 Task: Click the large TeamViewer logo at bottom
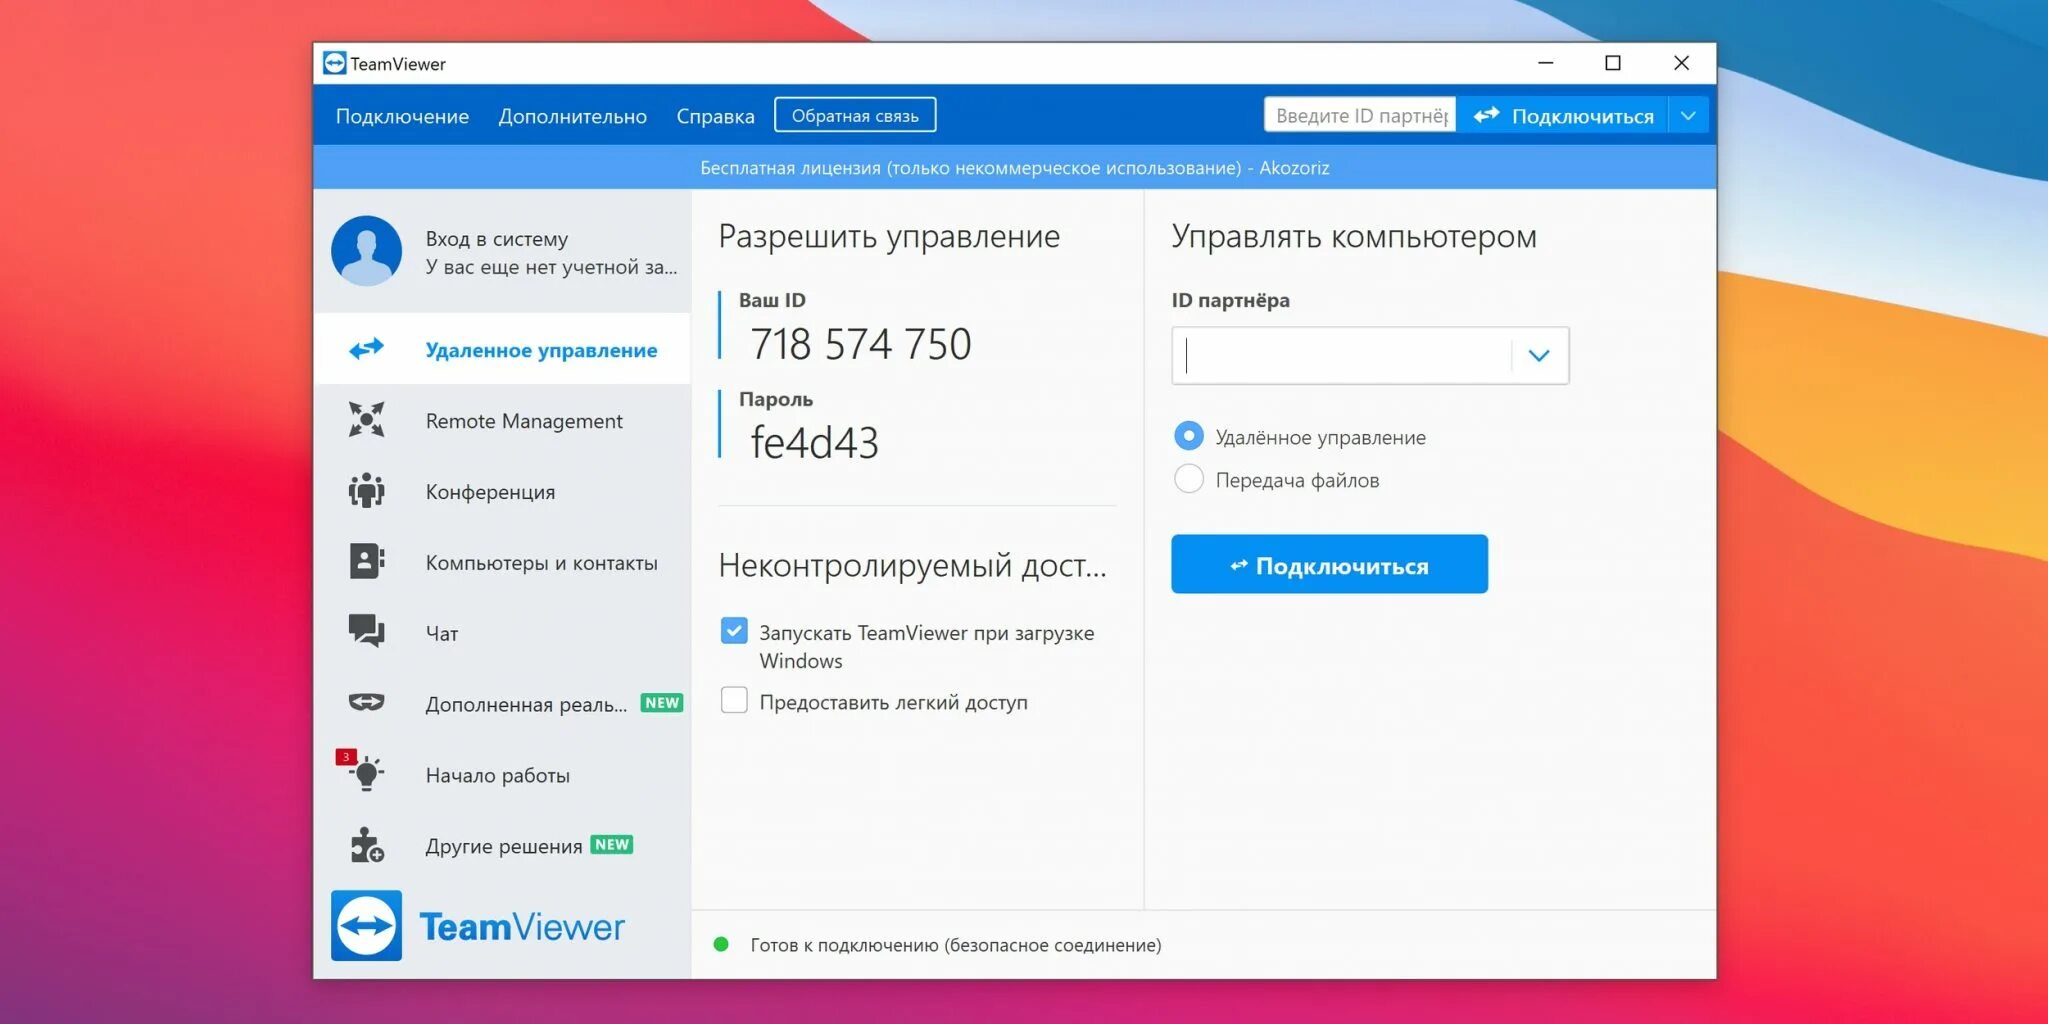(478, 926)
